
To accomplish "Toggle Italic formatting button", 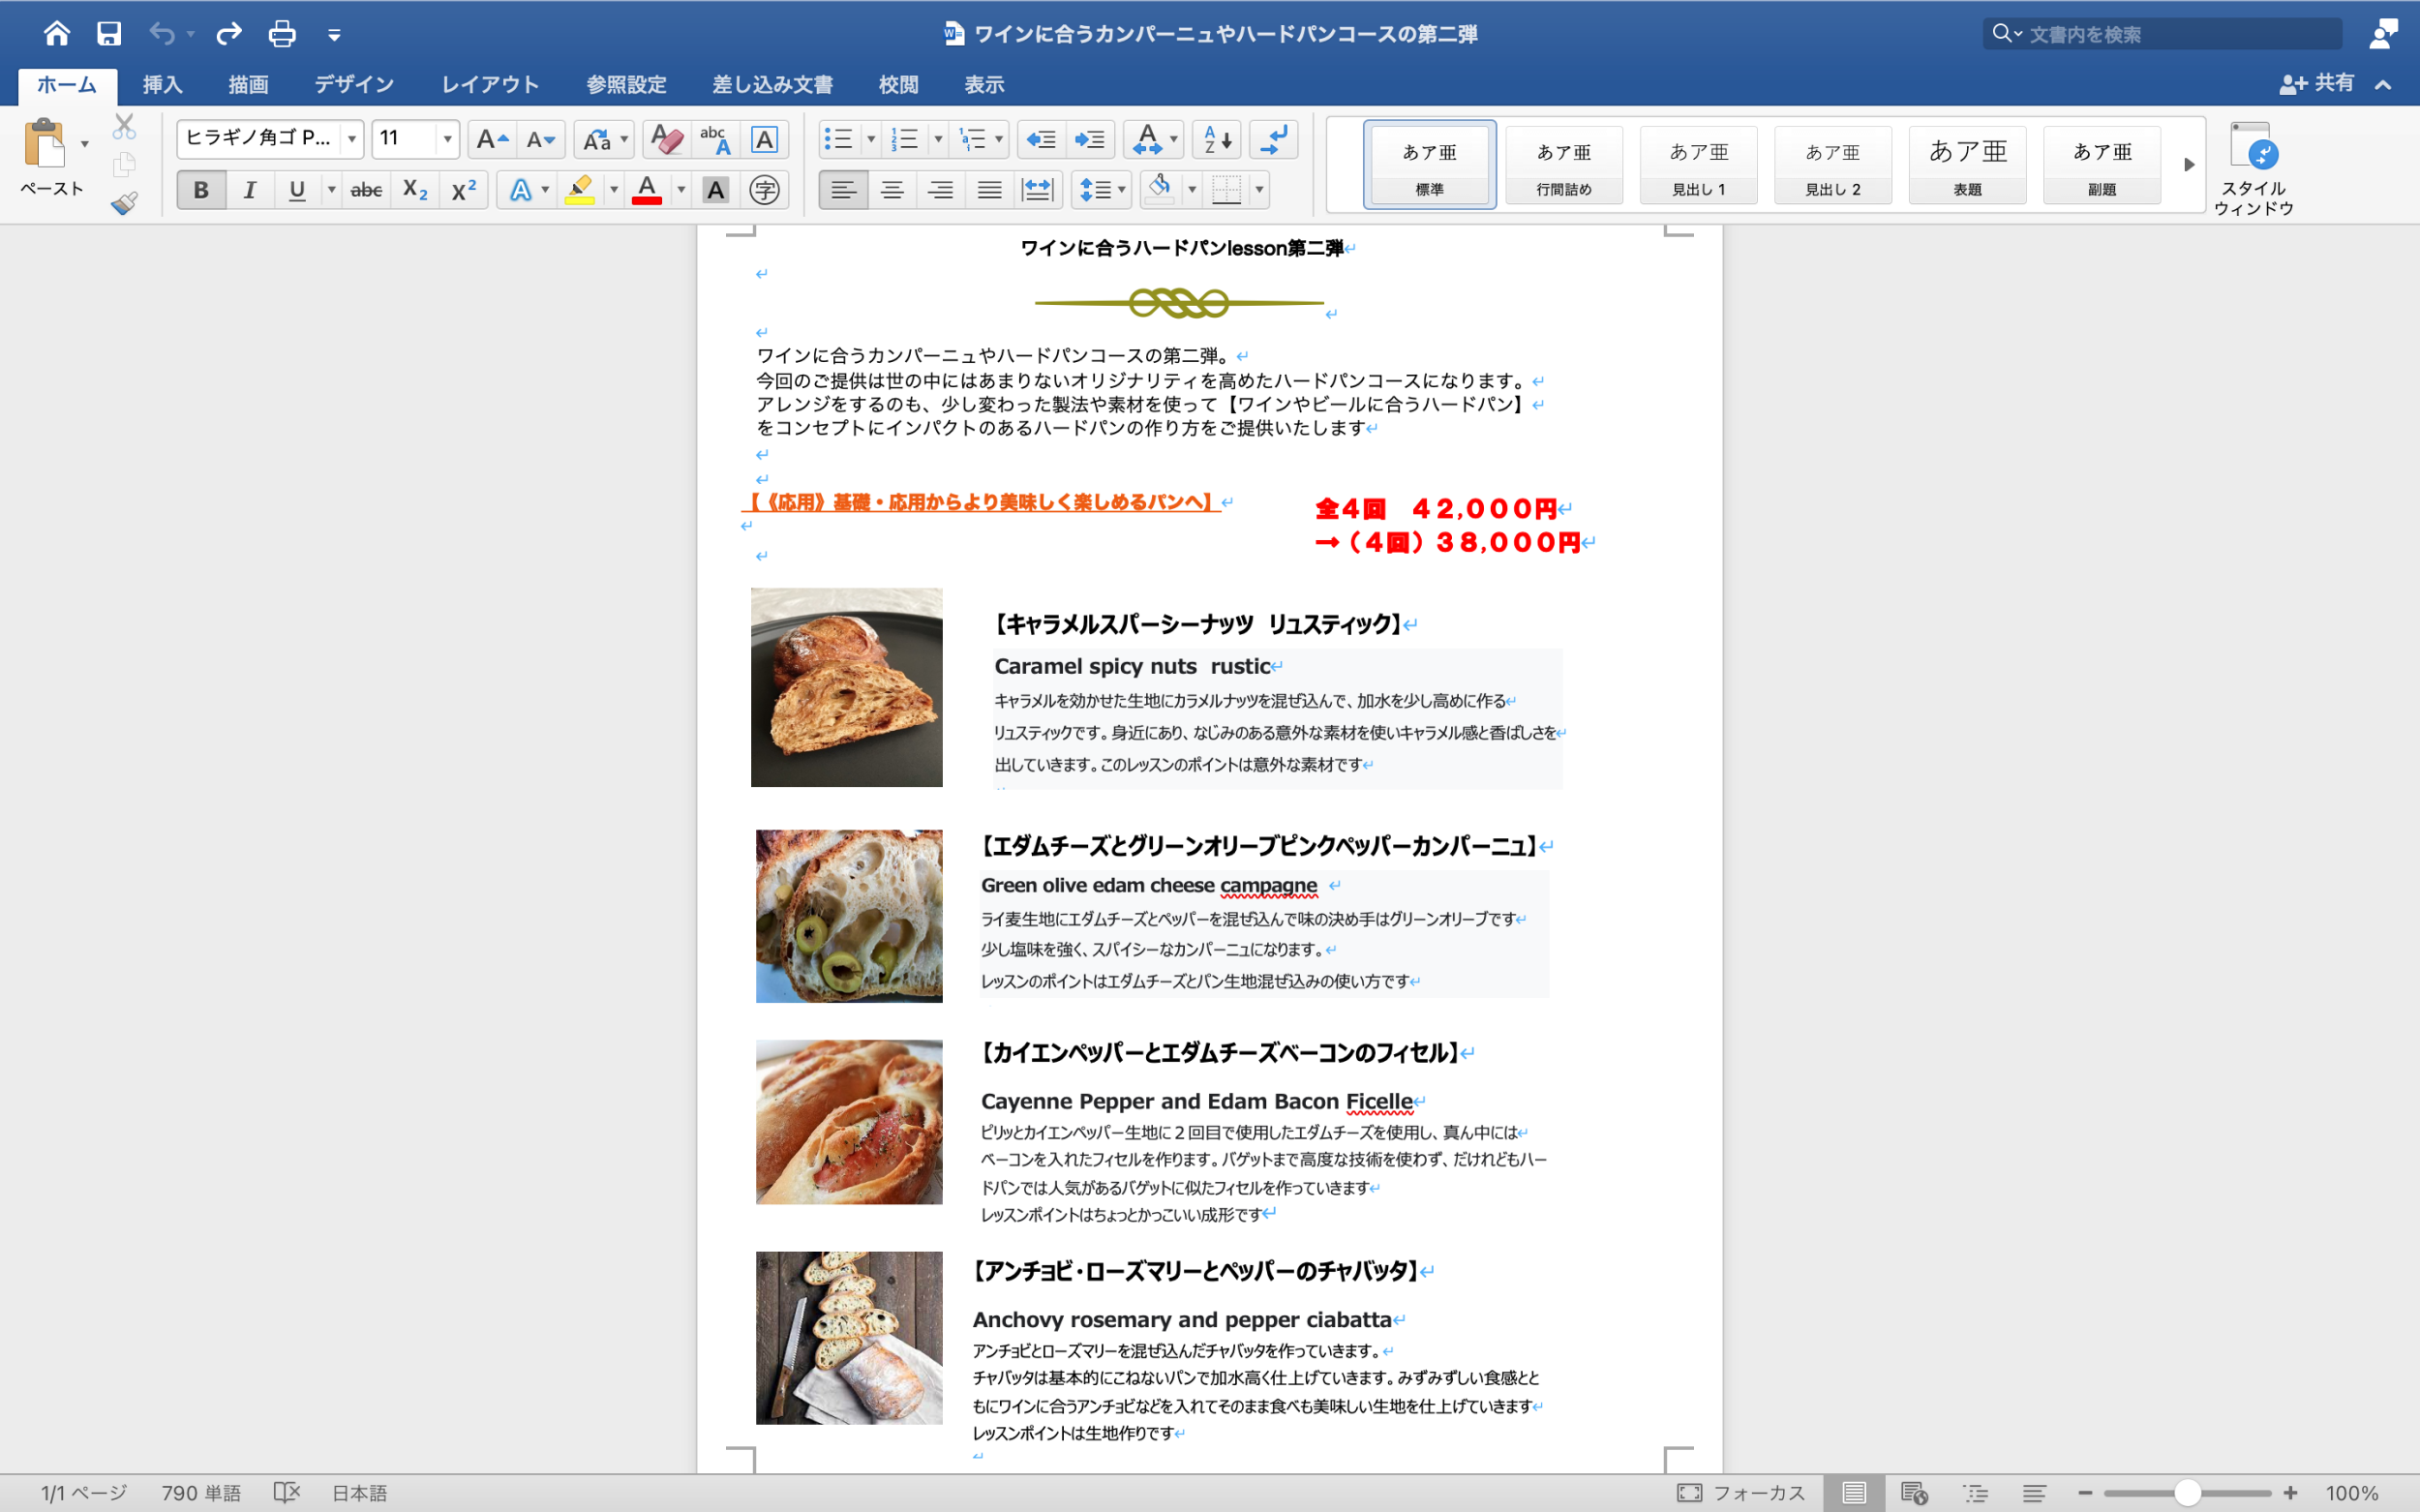I will [x=249, y=190].
